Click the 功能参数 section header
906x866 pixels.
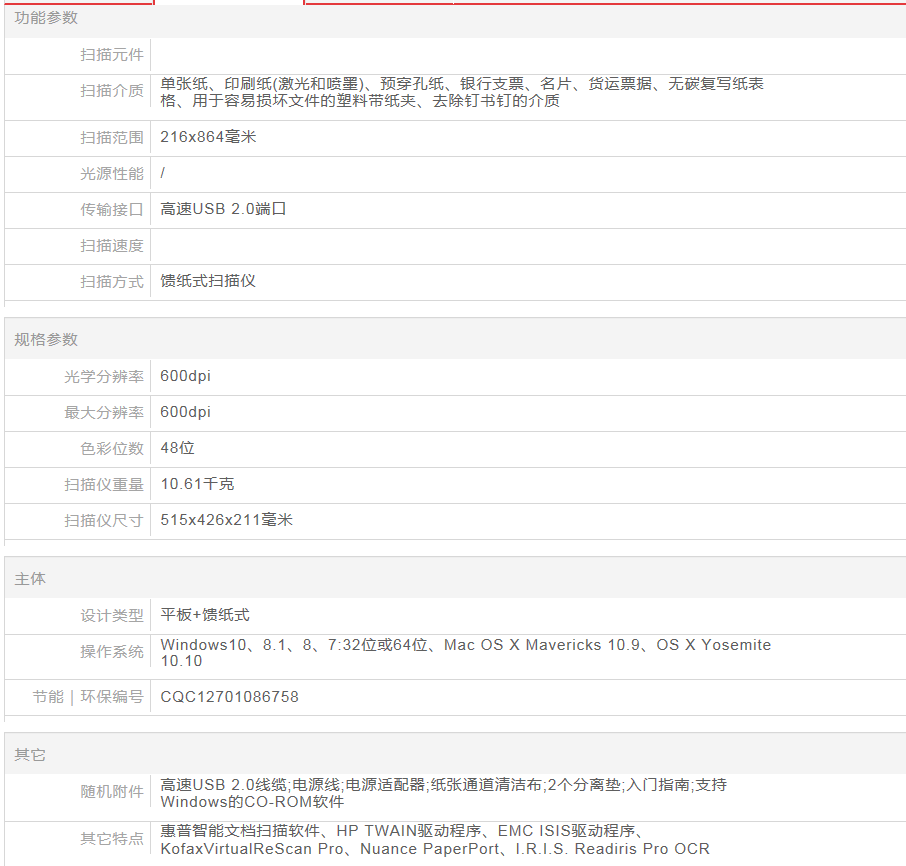click(x=46, y=18)
